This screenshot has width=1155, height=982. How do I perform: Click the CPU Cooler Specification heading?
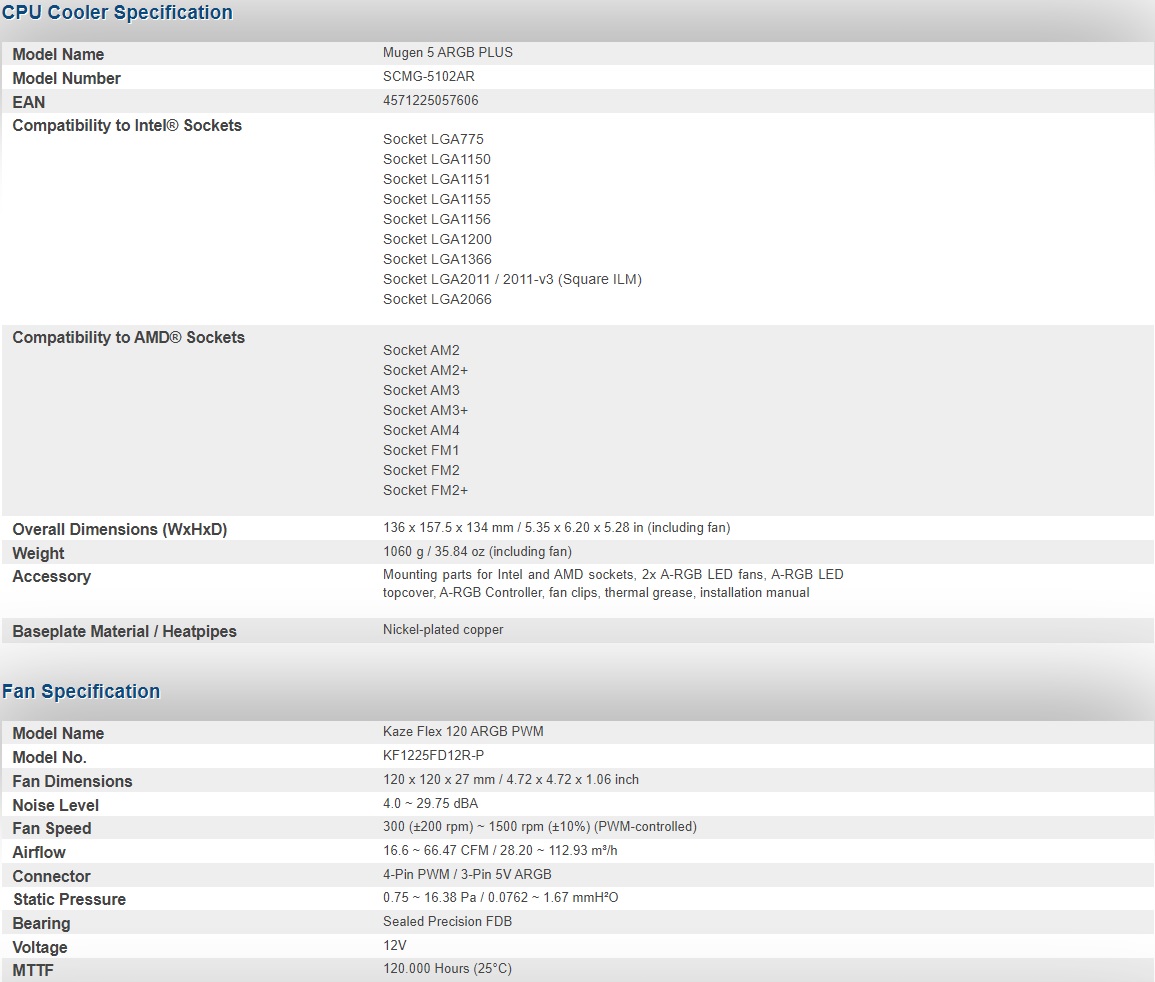117,13
